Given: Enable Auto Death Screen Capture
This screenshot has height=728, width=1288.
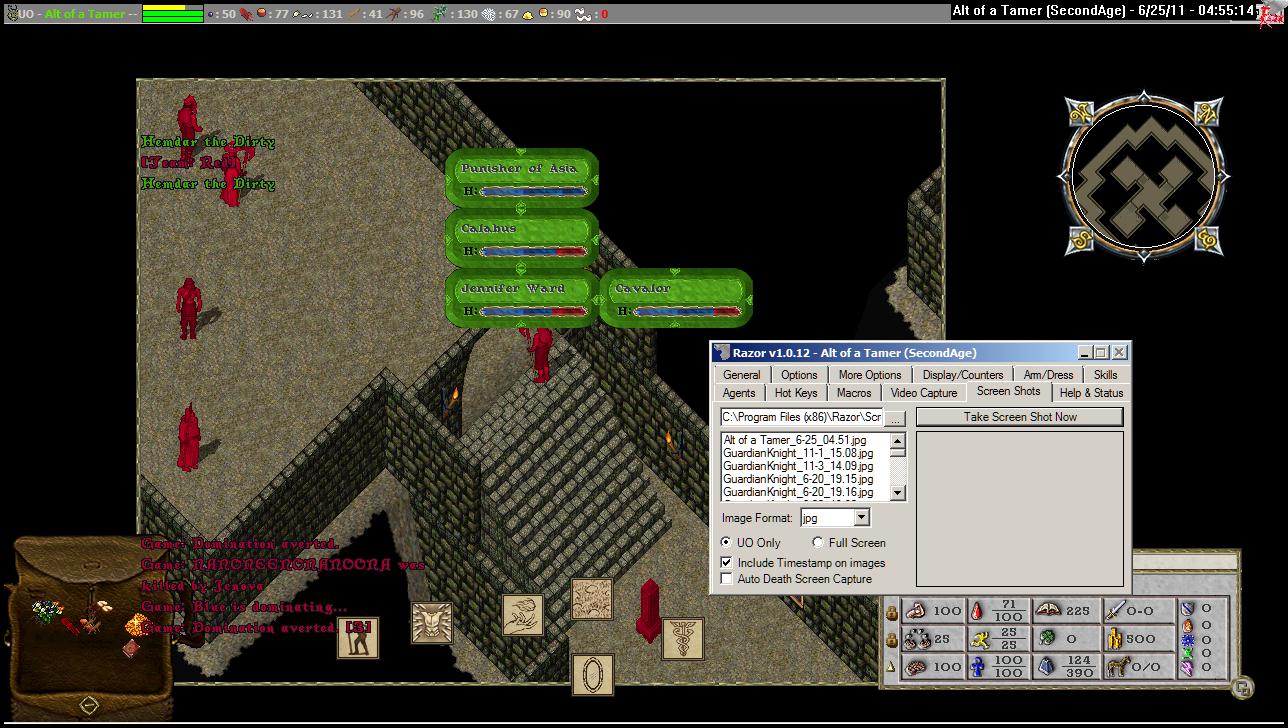Looking at the screenshot, I should click(727, 579).
